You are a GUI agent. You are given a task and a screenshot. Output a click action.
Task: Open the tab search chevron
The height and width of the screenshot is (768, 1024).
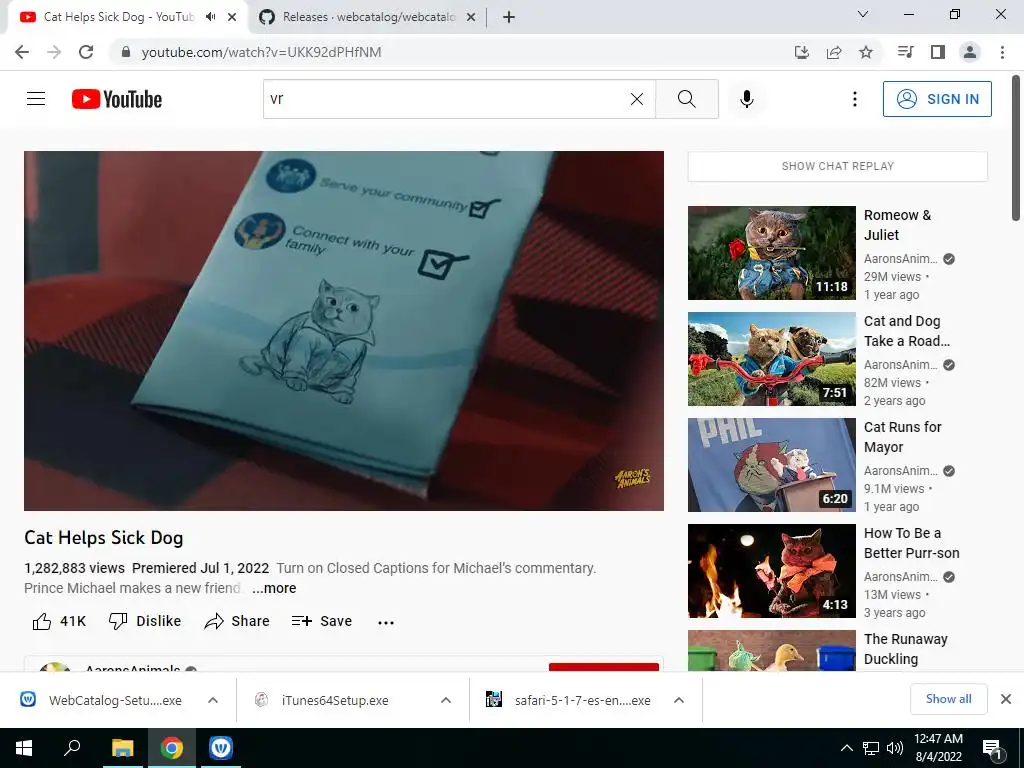tap(863, 14)
